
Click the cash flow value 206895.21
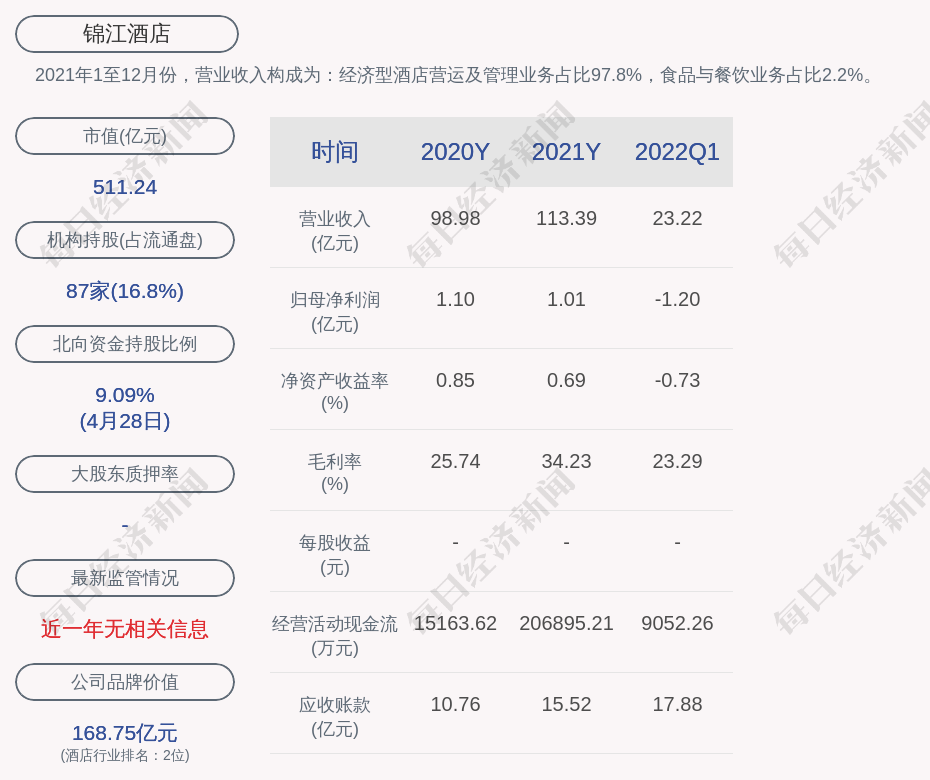566,623
